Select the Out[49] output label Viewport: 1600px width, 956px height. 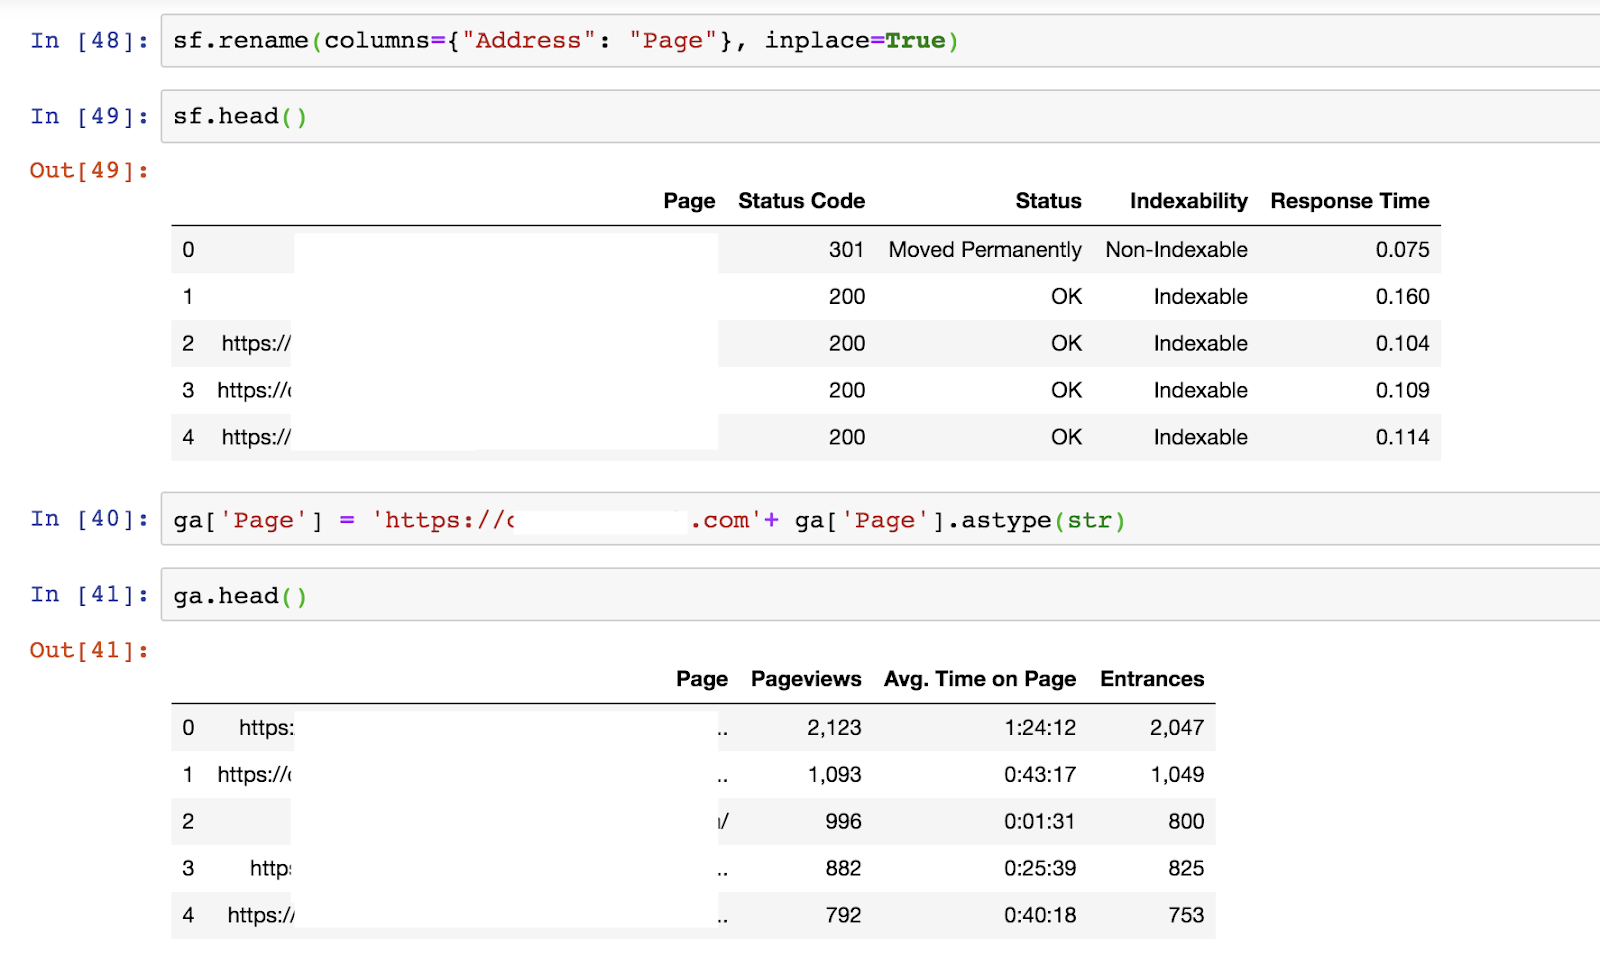point(89,171)
